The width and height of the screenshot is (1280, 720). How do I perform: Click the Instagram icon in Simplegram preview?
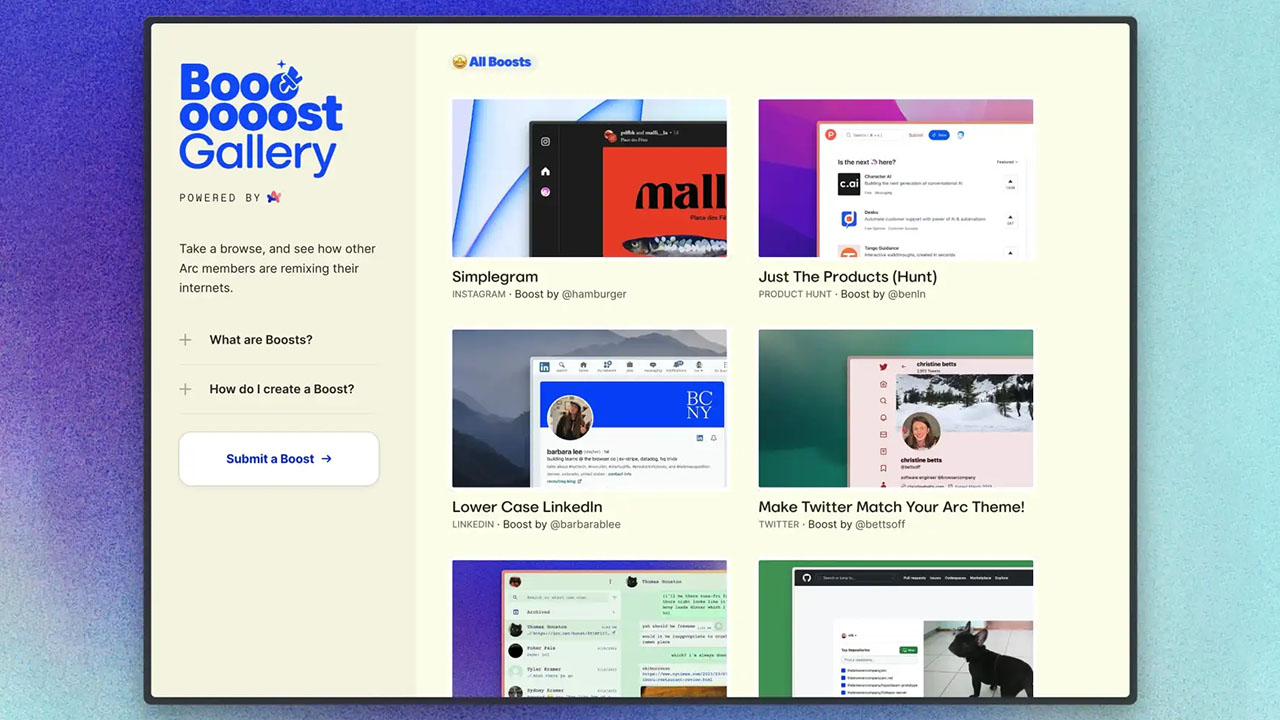coord(545,142)
